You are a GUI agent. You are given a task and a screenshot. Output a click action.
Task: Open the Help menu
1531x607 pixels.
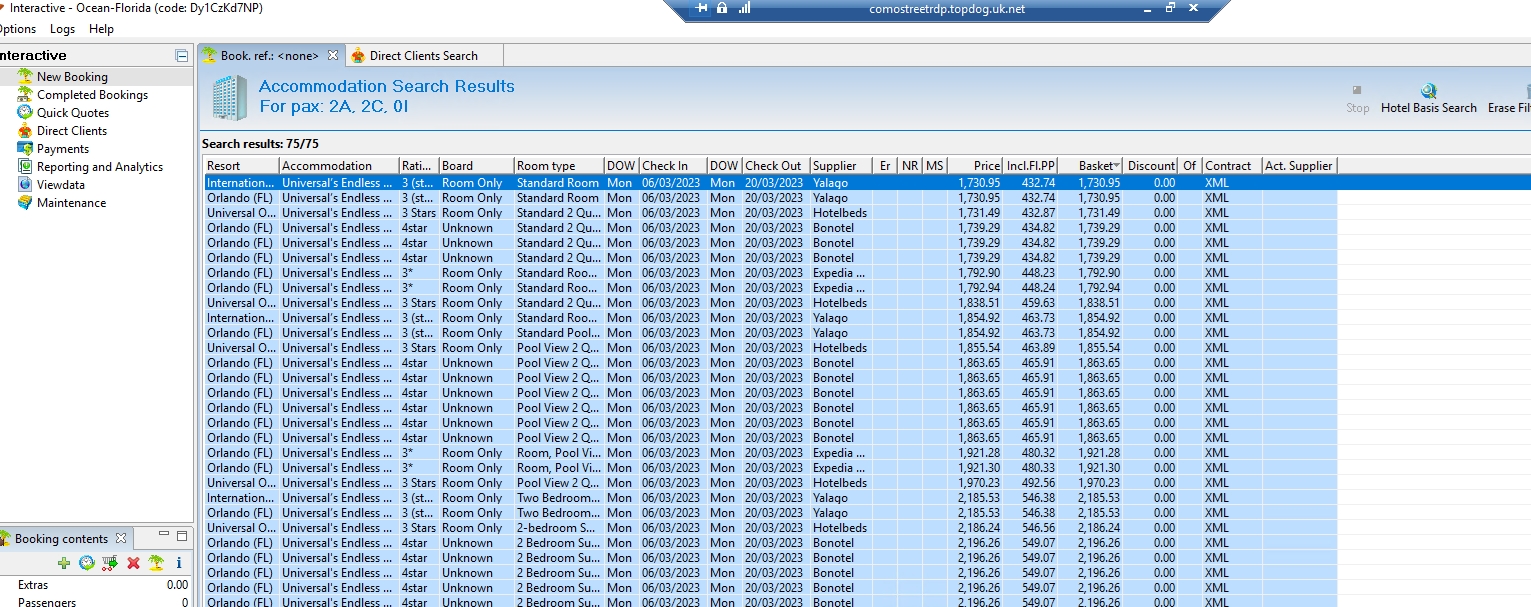(101, 29)
